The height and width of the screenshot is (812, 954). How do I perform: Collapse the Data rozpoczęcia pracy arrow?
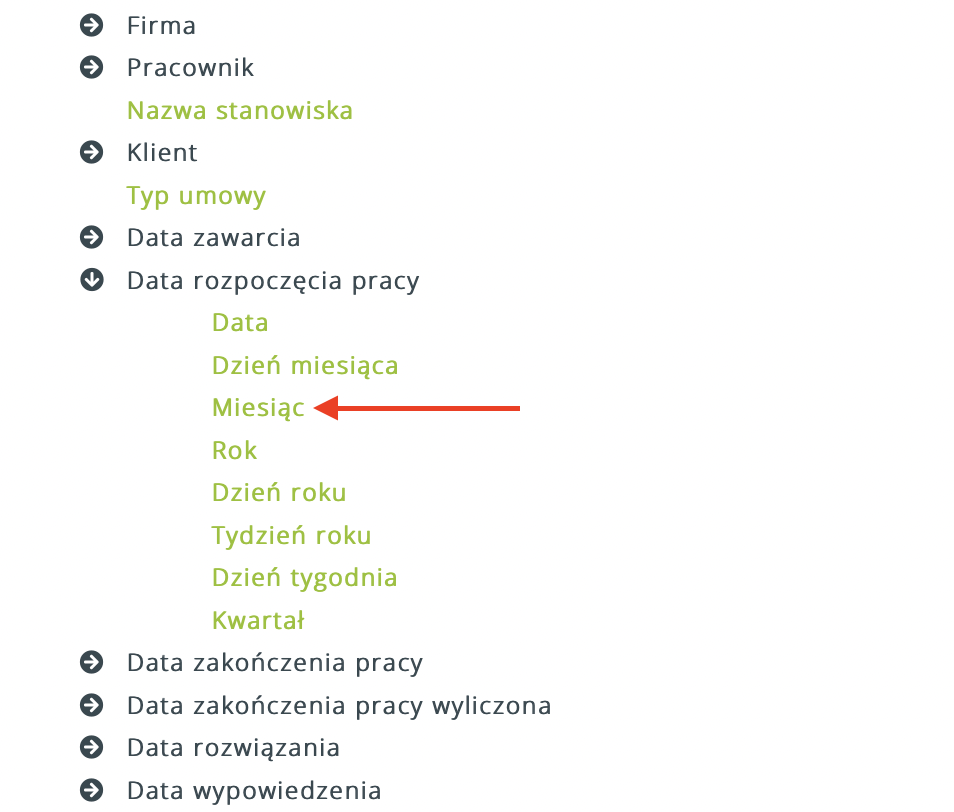click(91, 281)
